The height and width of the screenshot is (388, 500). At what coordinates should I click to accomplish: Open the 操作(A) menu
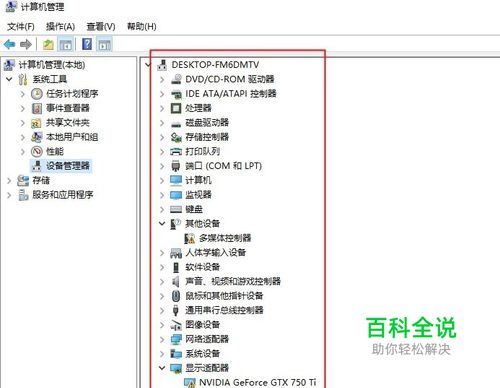pos(60,26)
